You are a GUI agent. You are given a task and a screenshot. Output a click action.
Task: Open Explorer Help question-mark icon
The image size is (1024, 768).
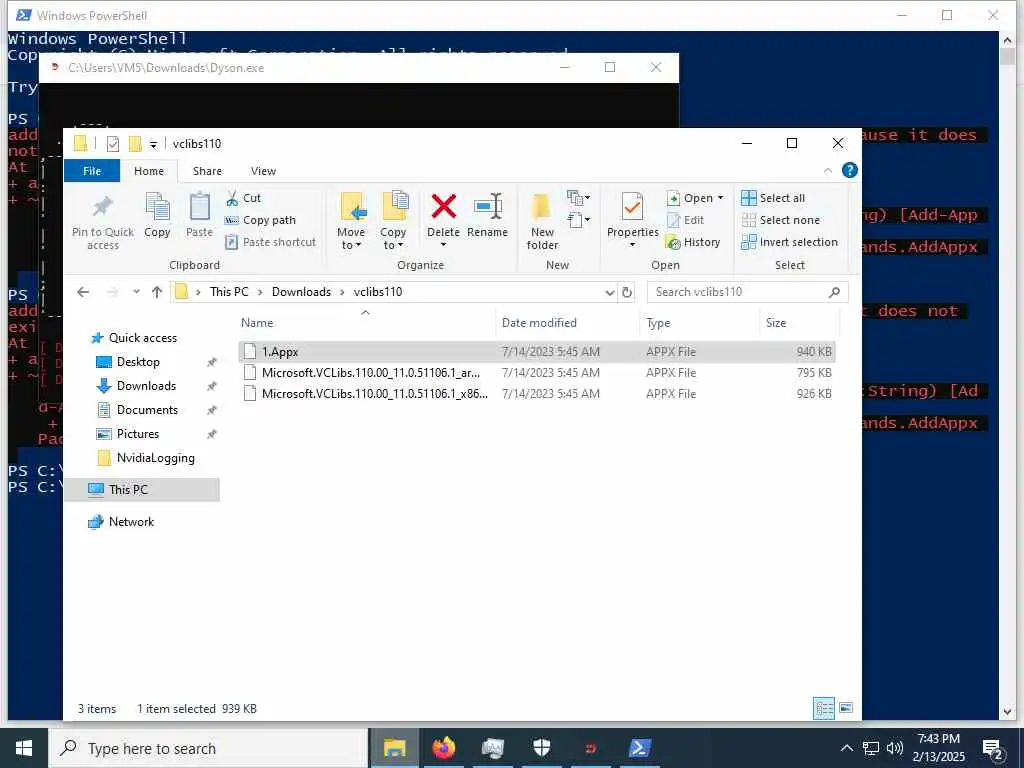click(850, 170)
